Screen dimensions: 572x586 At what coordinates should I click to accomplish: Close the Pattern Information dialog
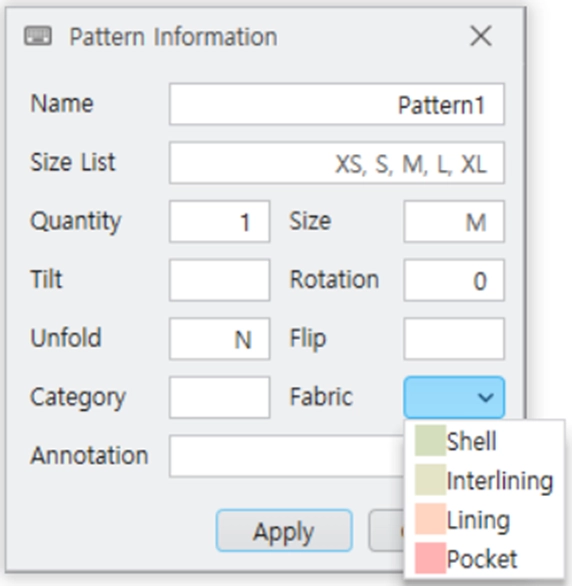[x=480, y=36]
